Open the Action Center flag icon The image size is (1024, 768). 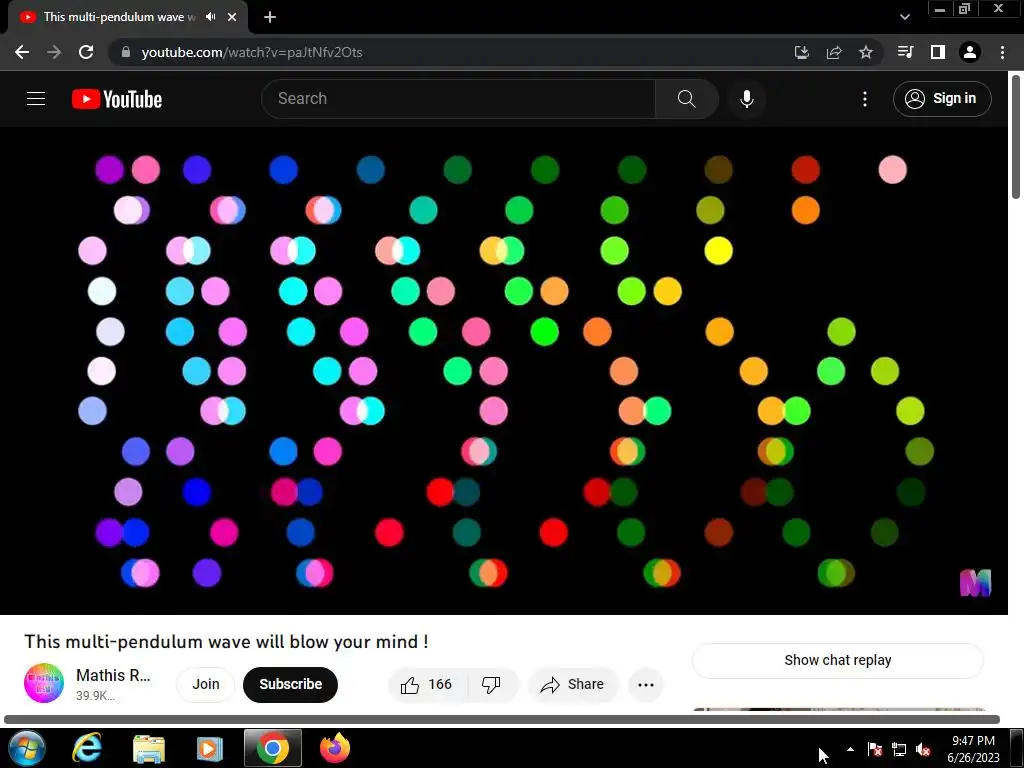875,749
